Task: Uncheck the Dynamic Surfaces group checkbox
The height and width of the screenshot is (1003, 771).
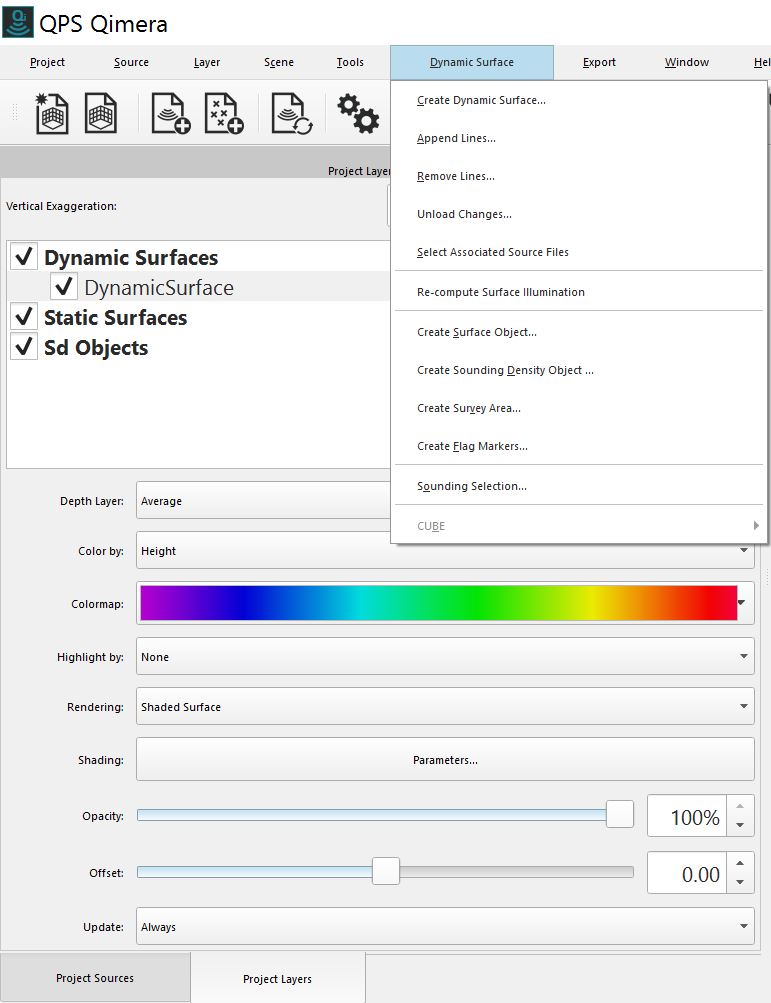Action: tap(25, 257)
